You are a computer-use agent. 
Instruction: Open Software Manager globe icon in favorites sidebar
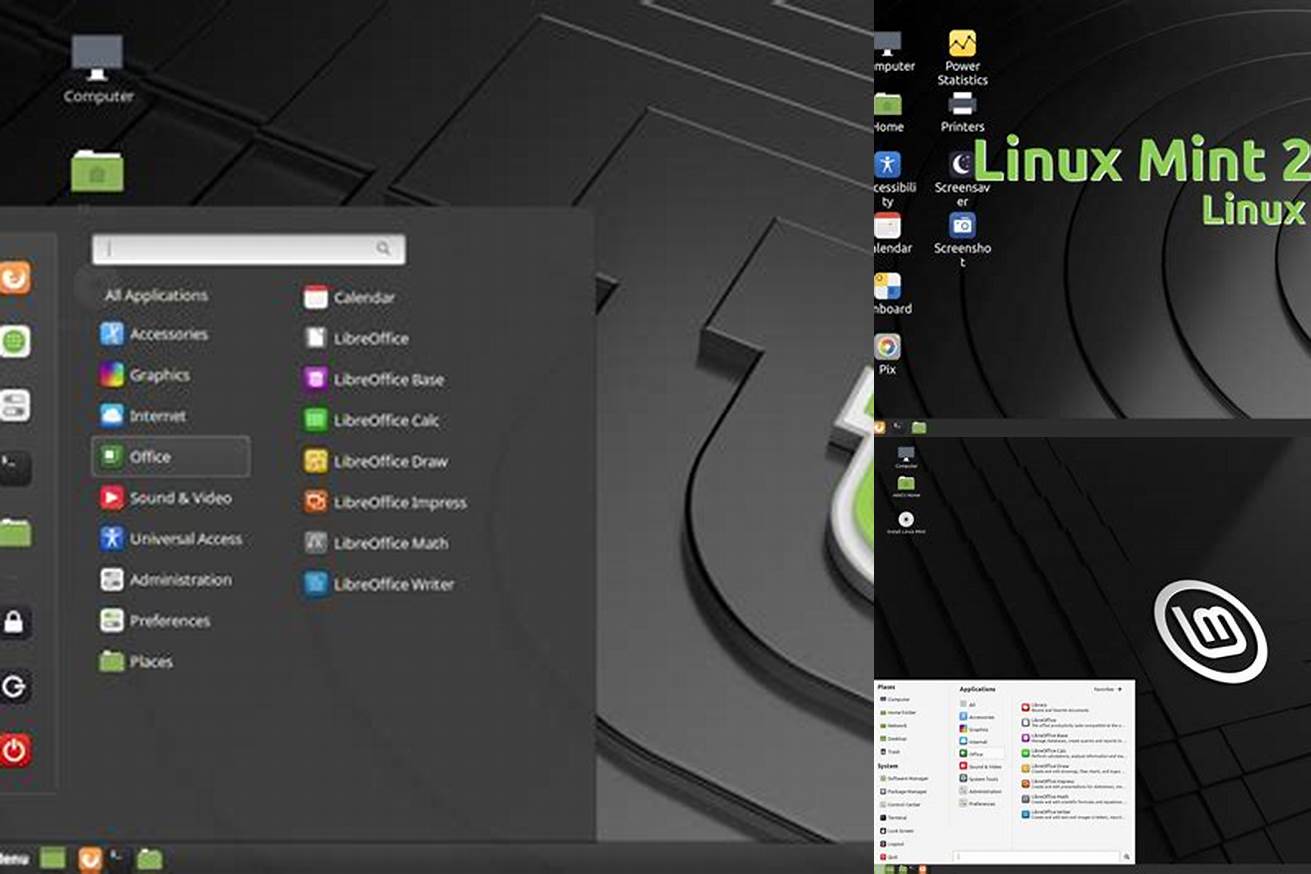pos(14,341)
